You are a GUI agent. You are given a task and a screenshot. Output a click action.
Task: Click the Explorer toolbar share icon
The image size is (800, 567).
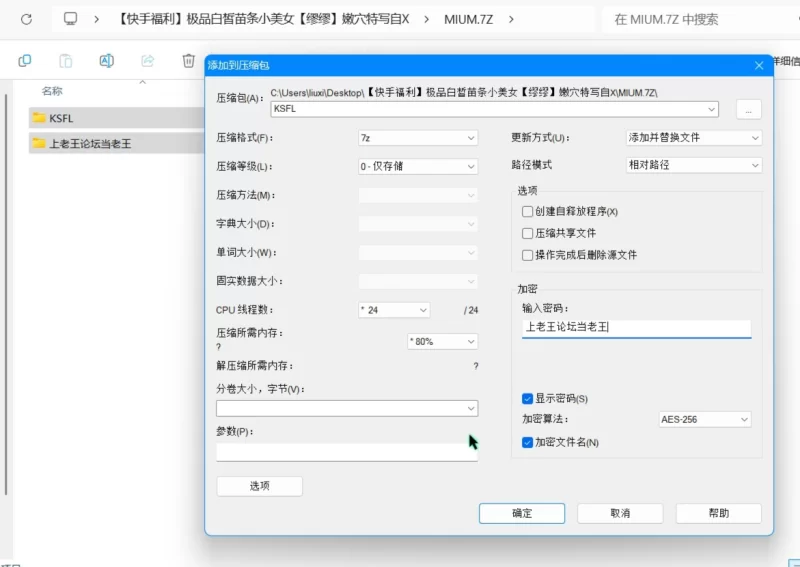tap(147, 61)
